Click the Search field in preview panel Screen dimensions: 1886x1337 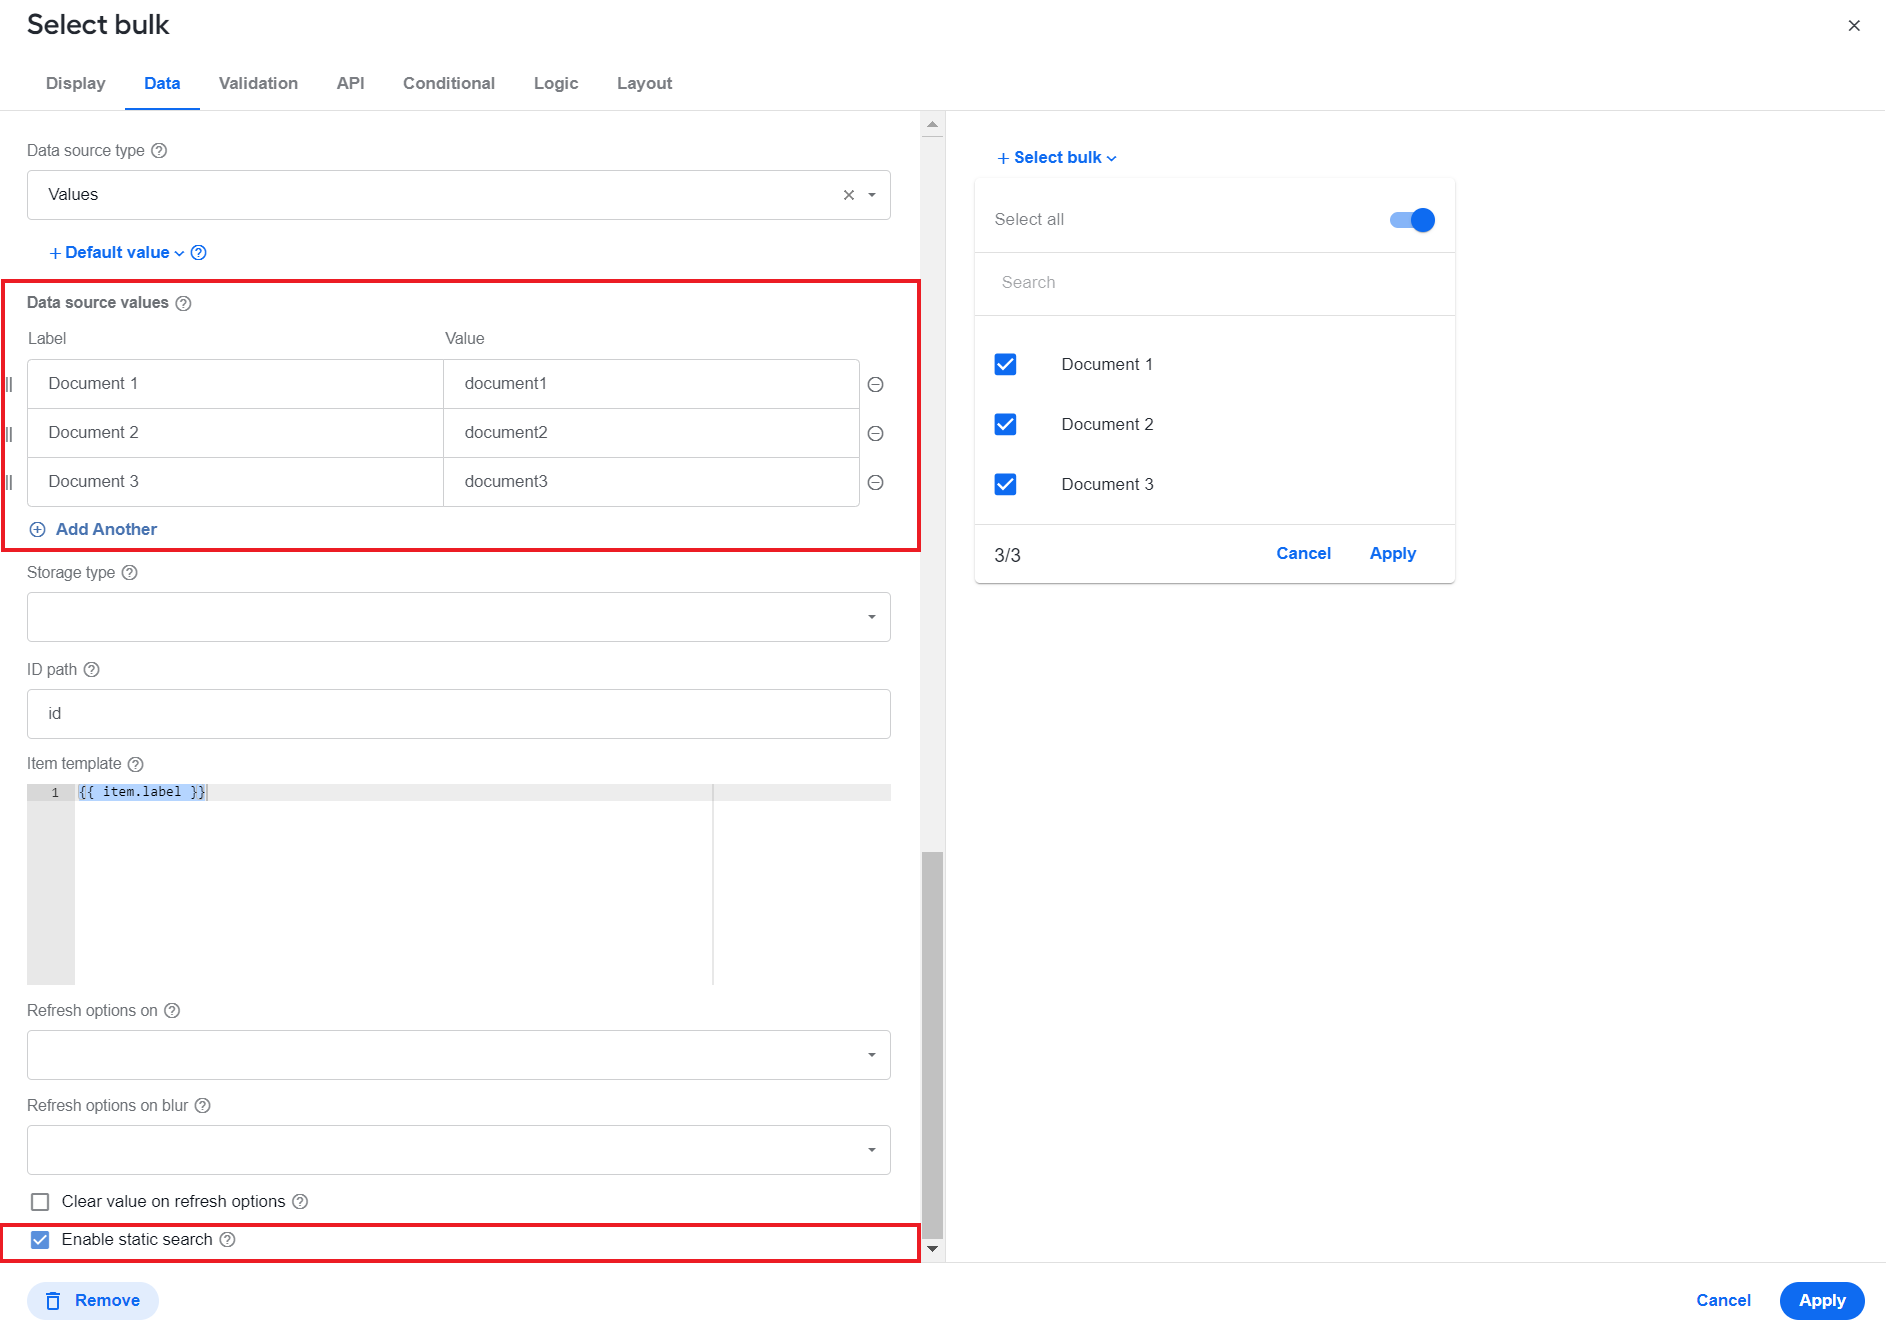[1215, 283]
